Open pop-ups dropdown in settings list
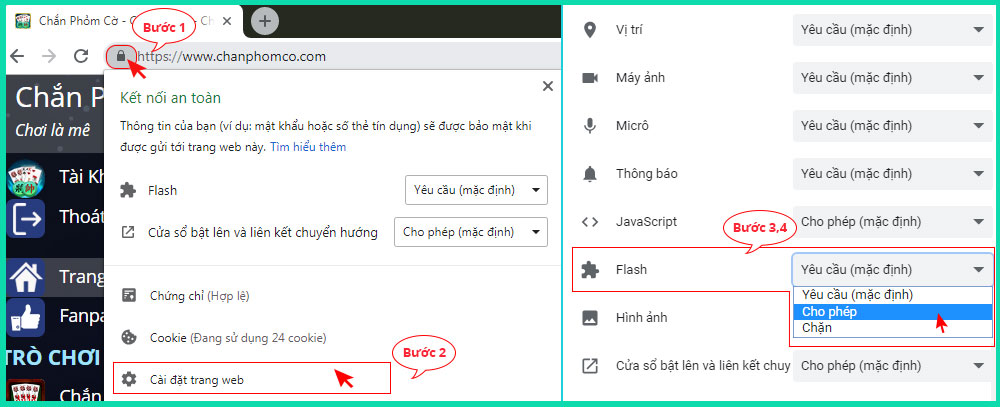Image resolution: width=1000 pixels, height=407 pixels. (893, 366)
